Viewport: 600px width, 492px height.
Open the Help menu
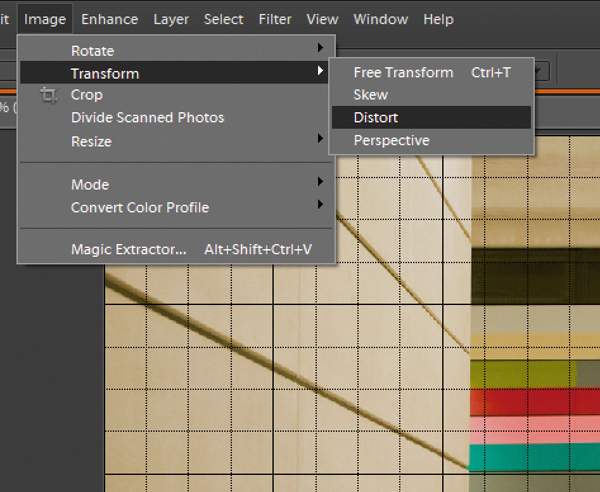(x=439, y=19)
